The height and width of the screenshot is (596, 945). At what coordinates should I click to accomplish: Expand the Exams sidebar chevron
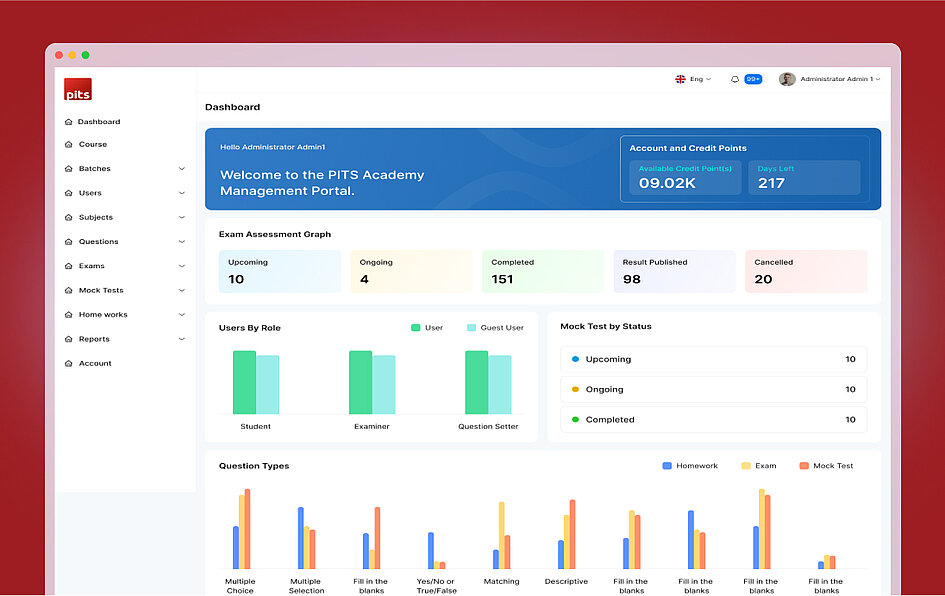pyautogui.click(x=181, y=266)
